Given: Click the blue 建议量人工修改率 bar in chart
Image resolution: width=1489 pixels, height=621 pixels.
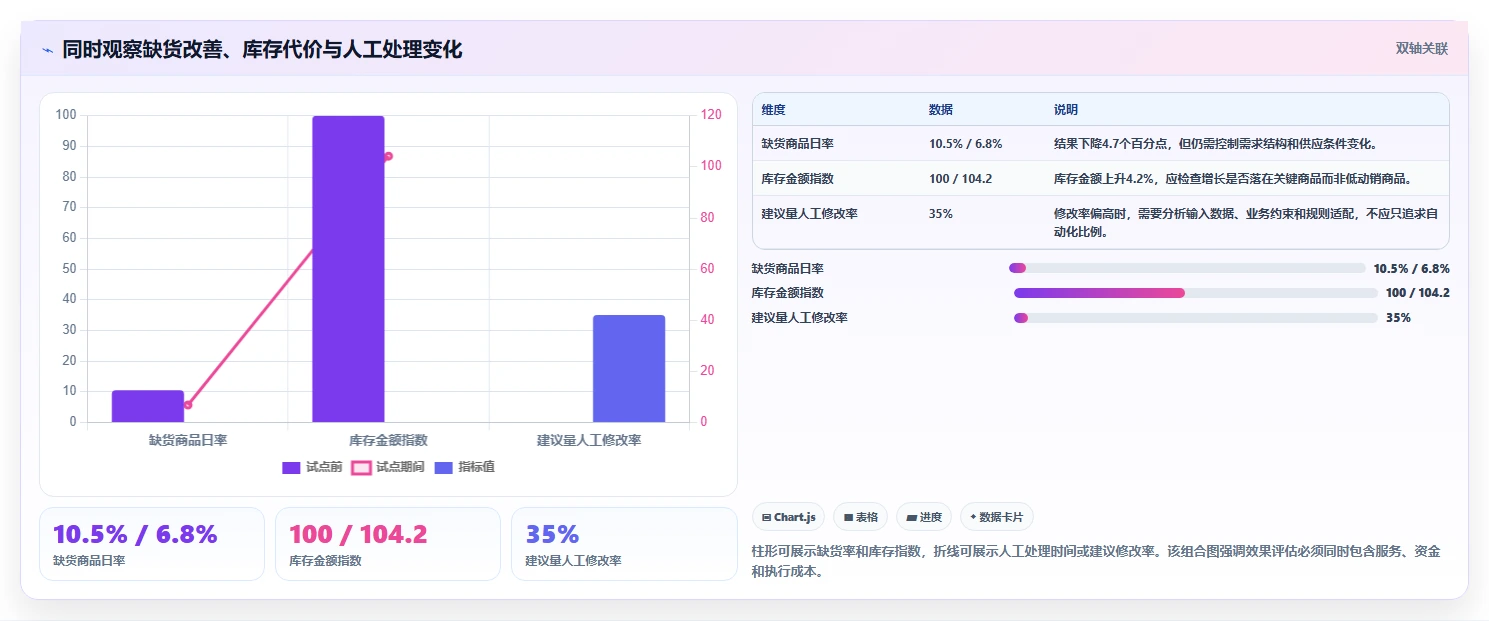Looking at the screenshot, I should pos(629,368).
